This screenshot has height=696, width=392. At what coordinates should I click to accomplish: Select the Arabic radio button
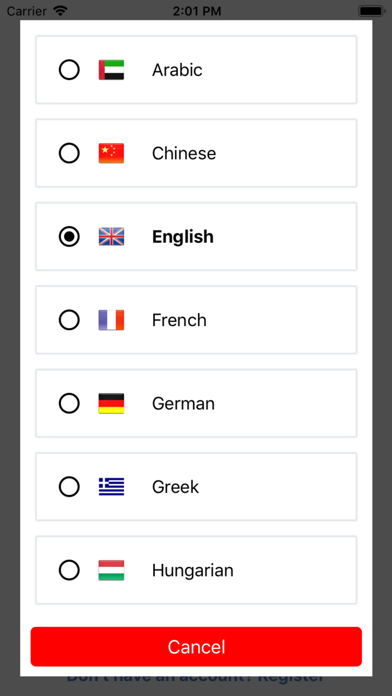tap(69, 70)
